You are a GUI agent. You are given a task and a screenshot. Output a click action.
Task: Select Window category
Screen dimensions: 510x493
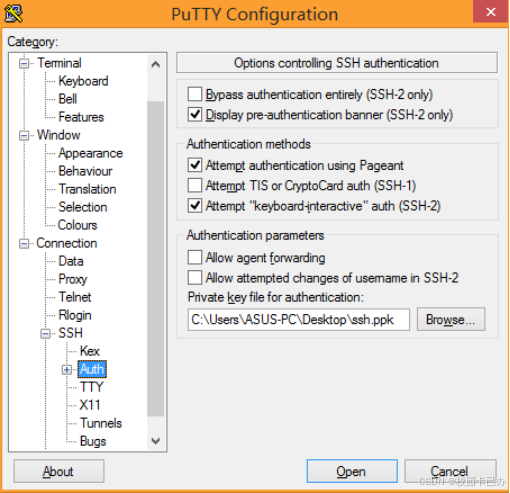click(58, 135)
